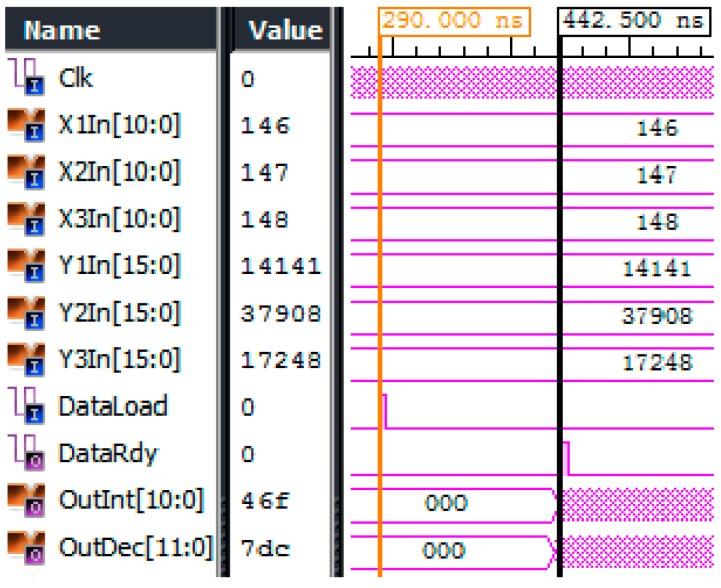Click the Y3In[15:0] bus icon

27,360
